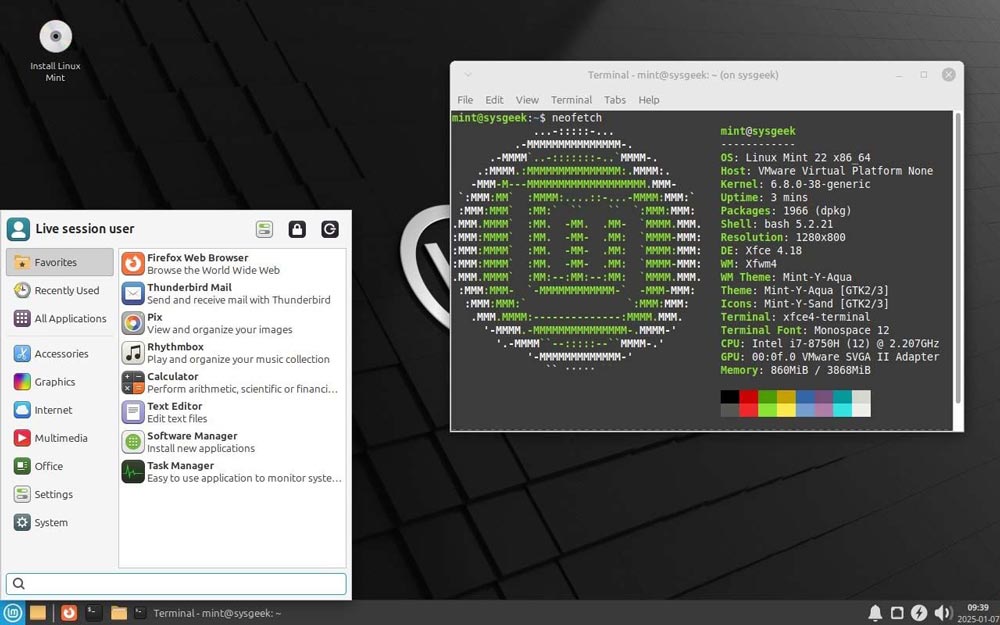The height and width of the screenshot is (625, 1000).
Task: Click the notification bell in the system tray
Action: point(875,613)
